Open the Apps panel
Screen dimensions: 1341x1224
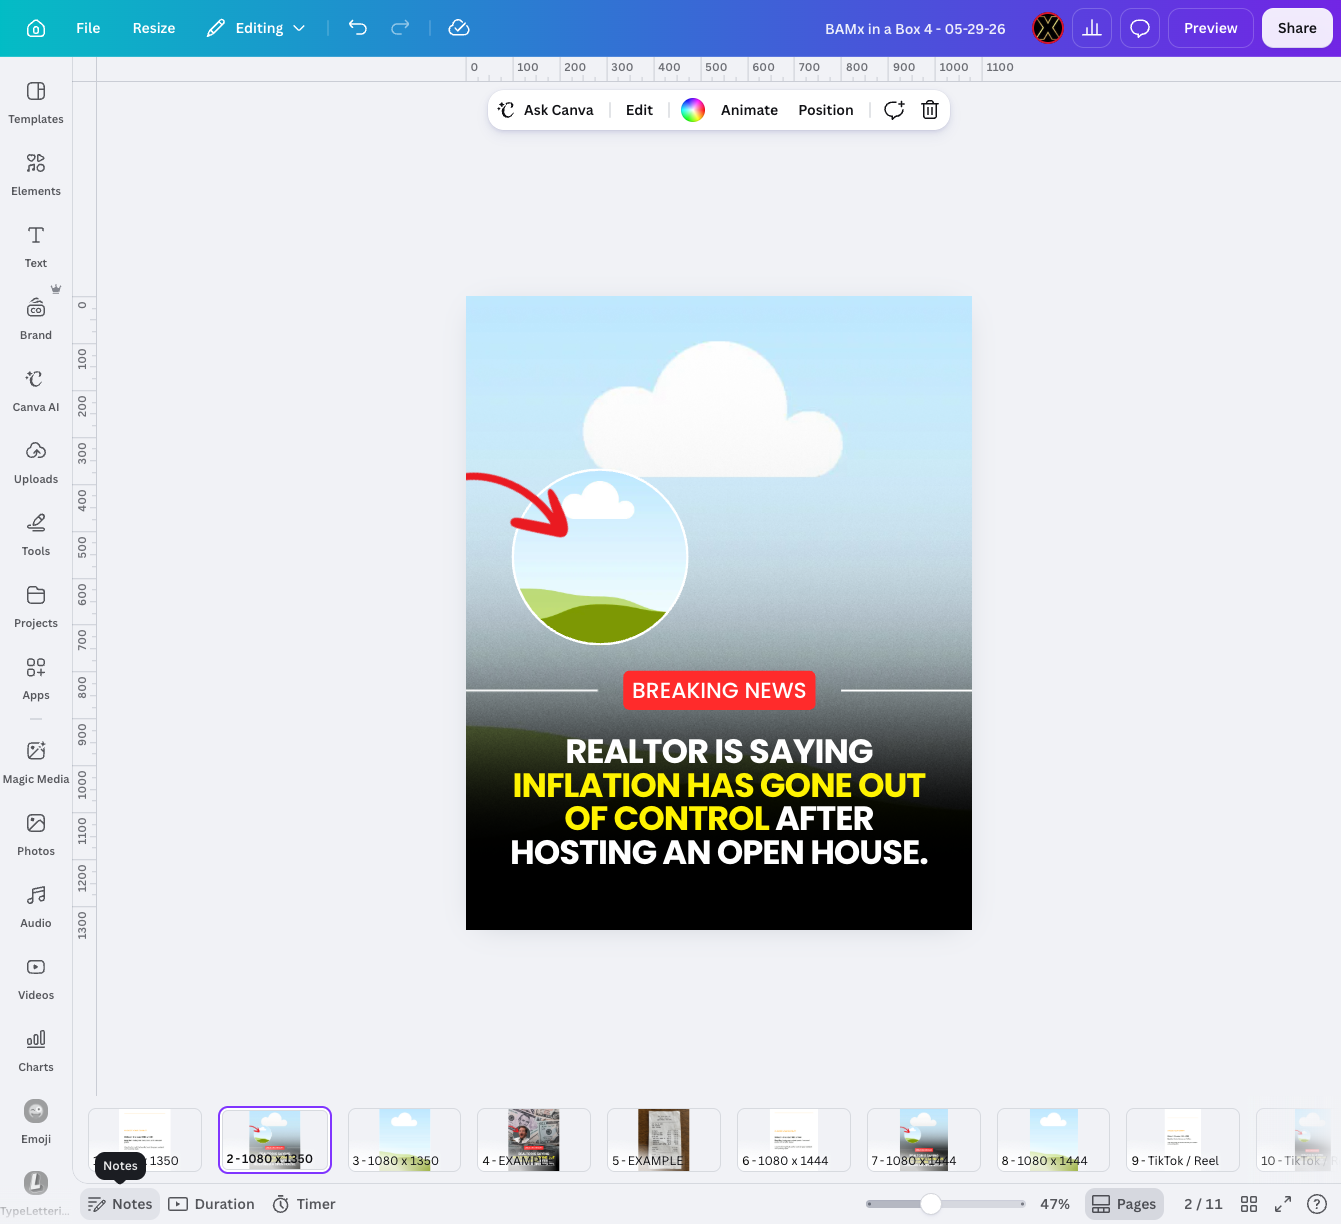pos(36,679)
